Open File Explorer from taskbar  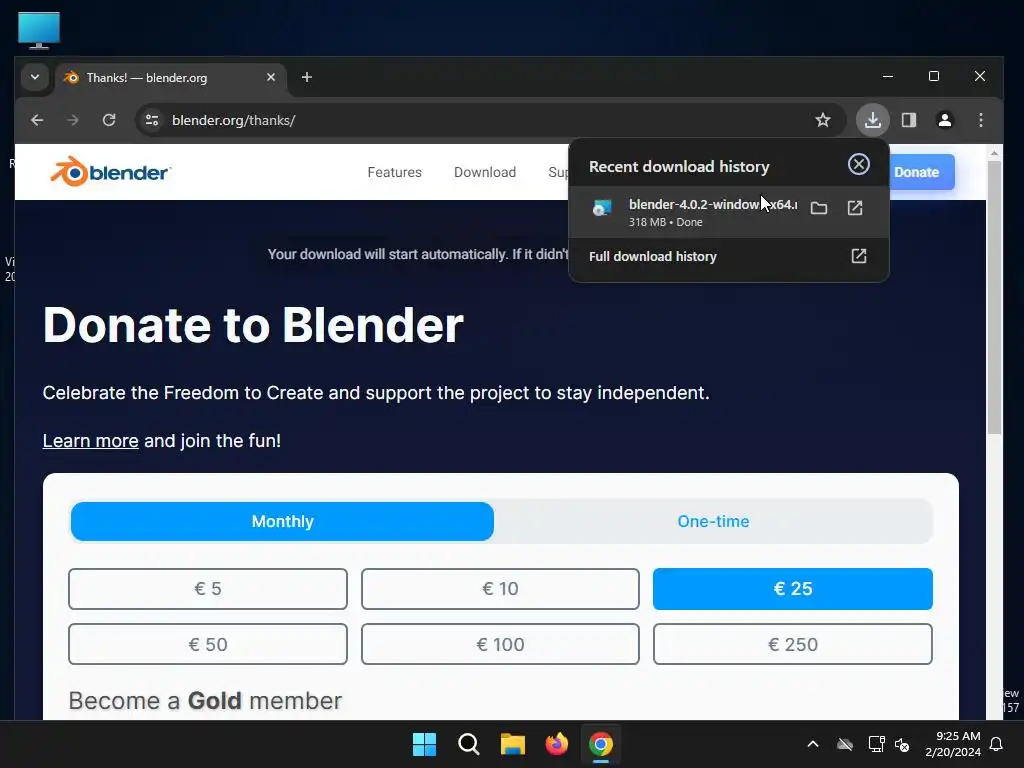pos(513,744)
